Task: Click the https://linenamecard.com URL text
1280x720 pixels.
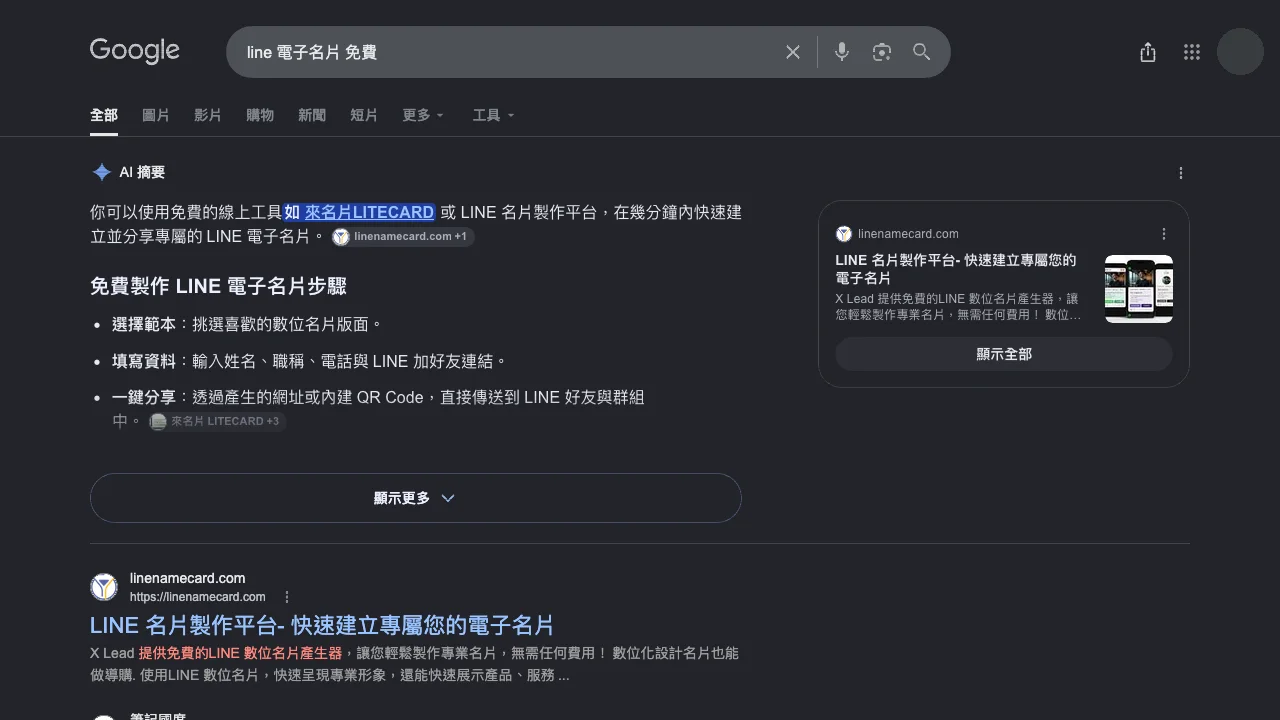Action: (x=198, y=597)
